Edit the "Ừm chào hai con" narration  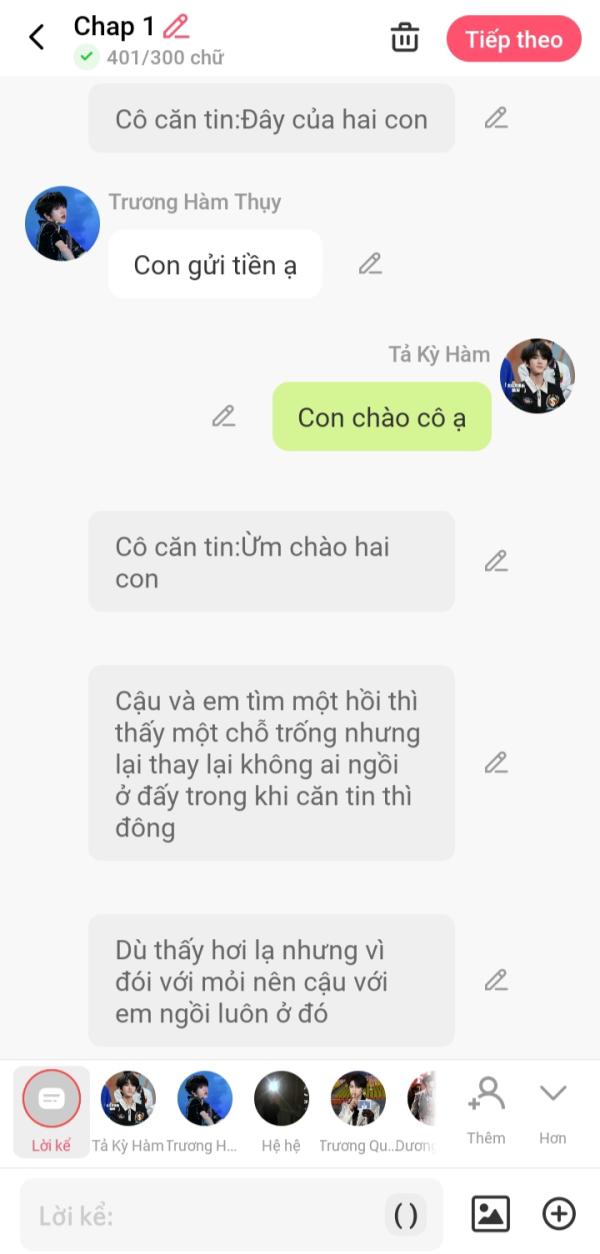click(496, 561)
